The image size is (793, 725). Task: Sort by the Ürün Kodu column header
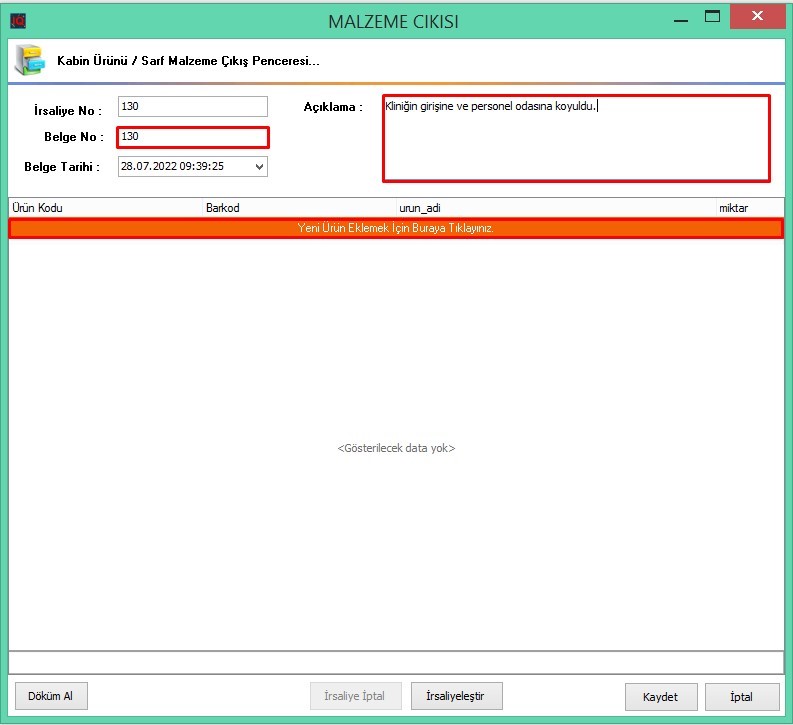coord(36,208)
